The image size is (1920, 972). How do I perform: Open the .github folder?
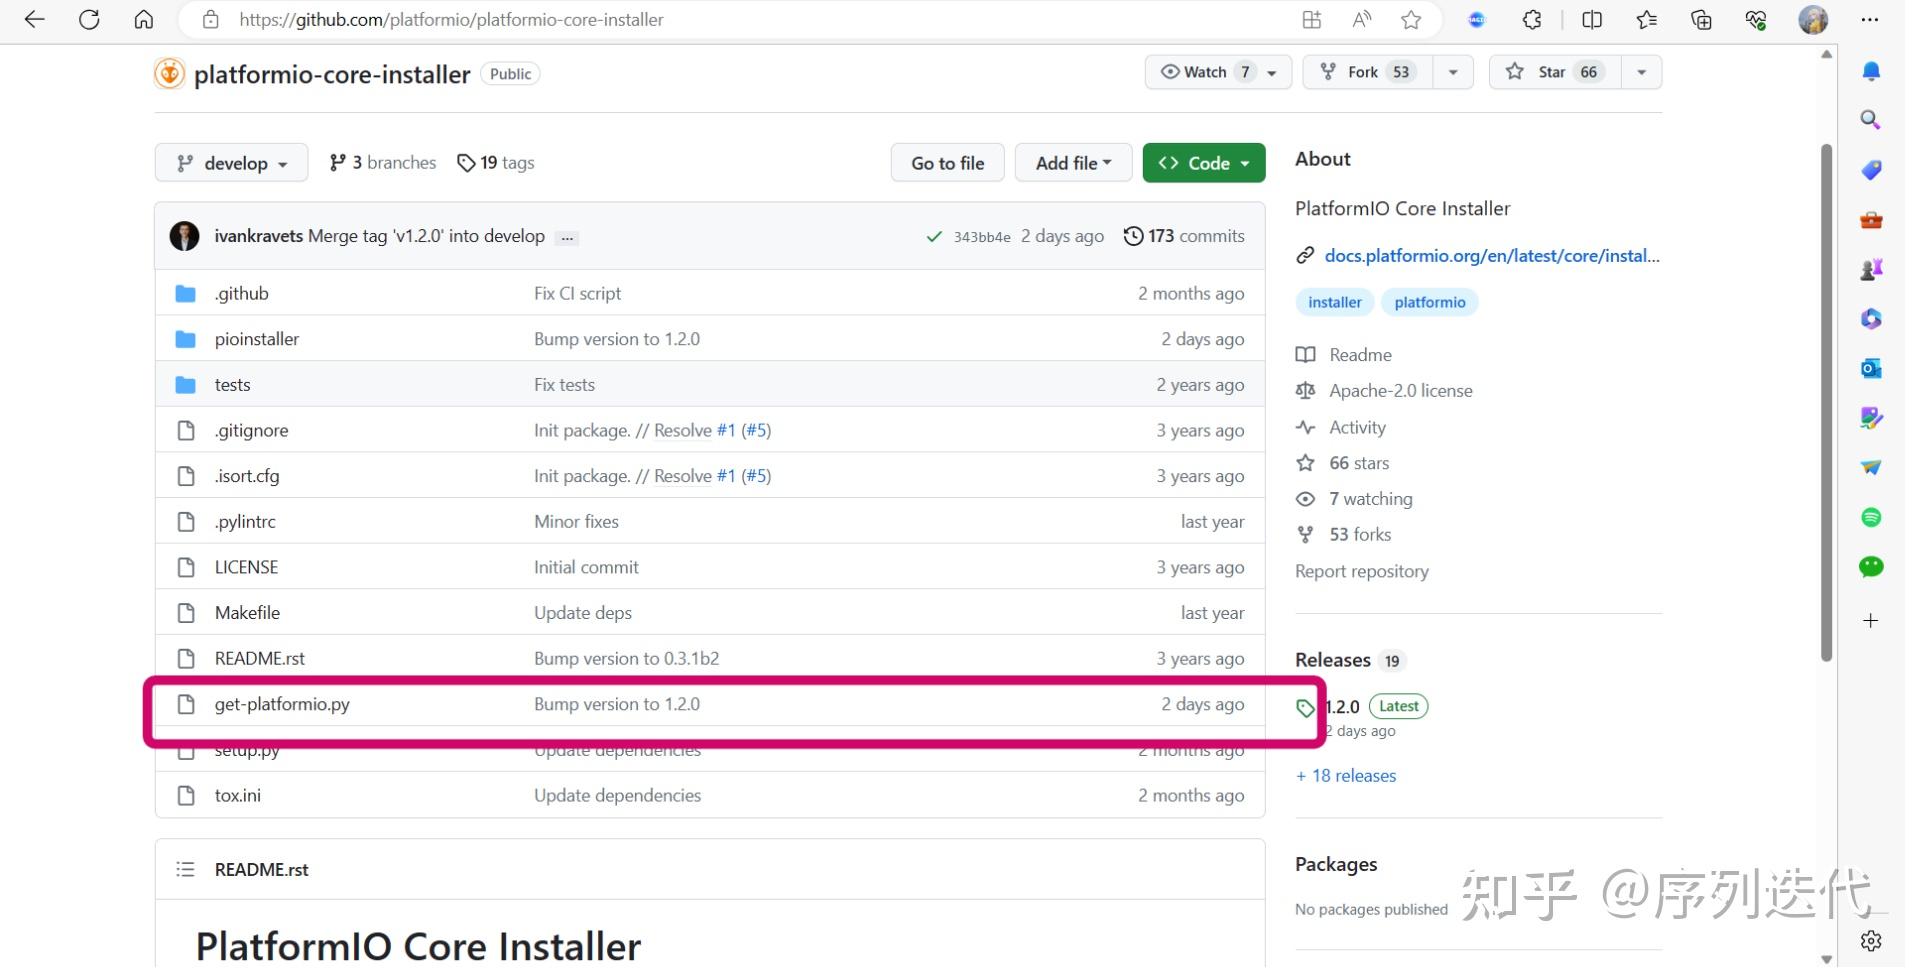click(x=243, y=295)
